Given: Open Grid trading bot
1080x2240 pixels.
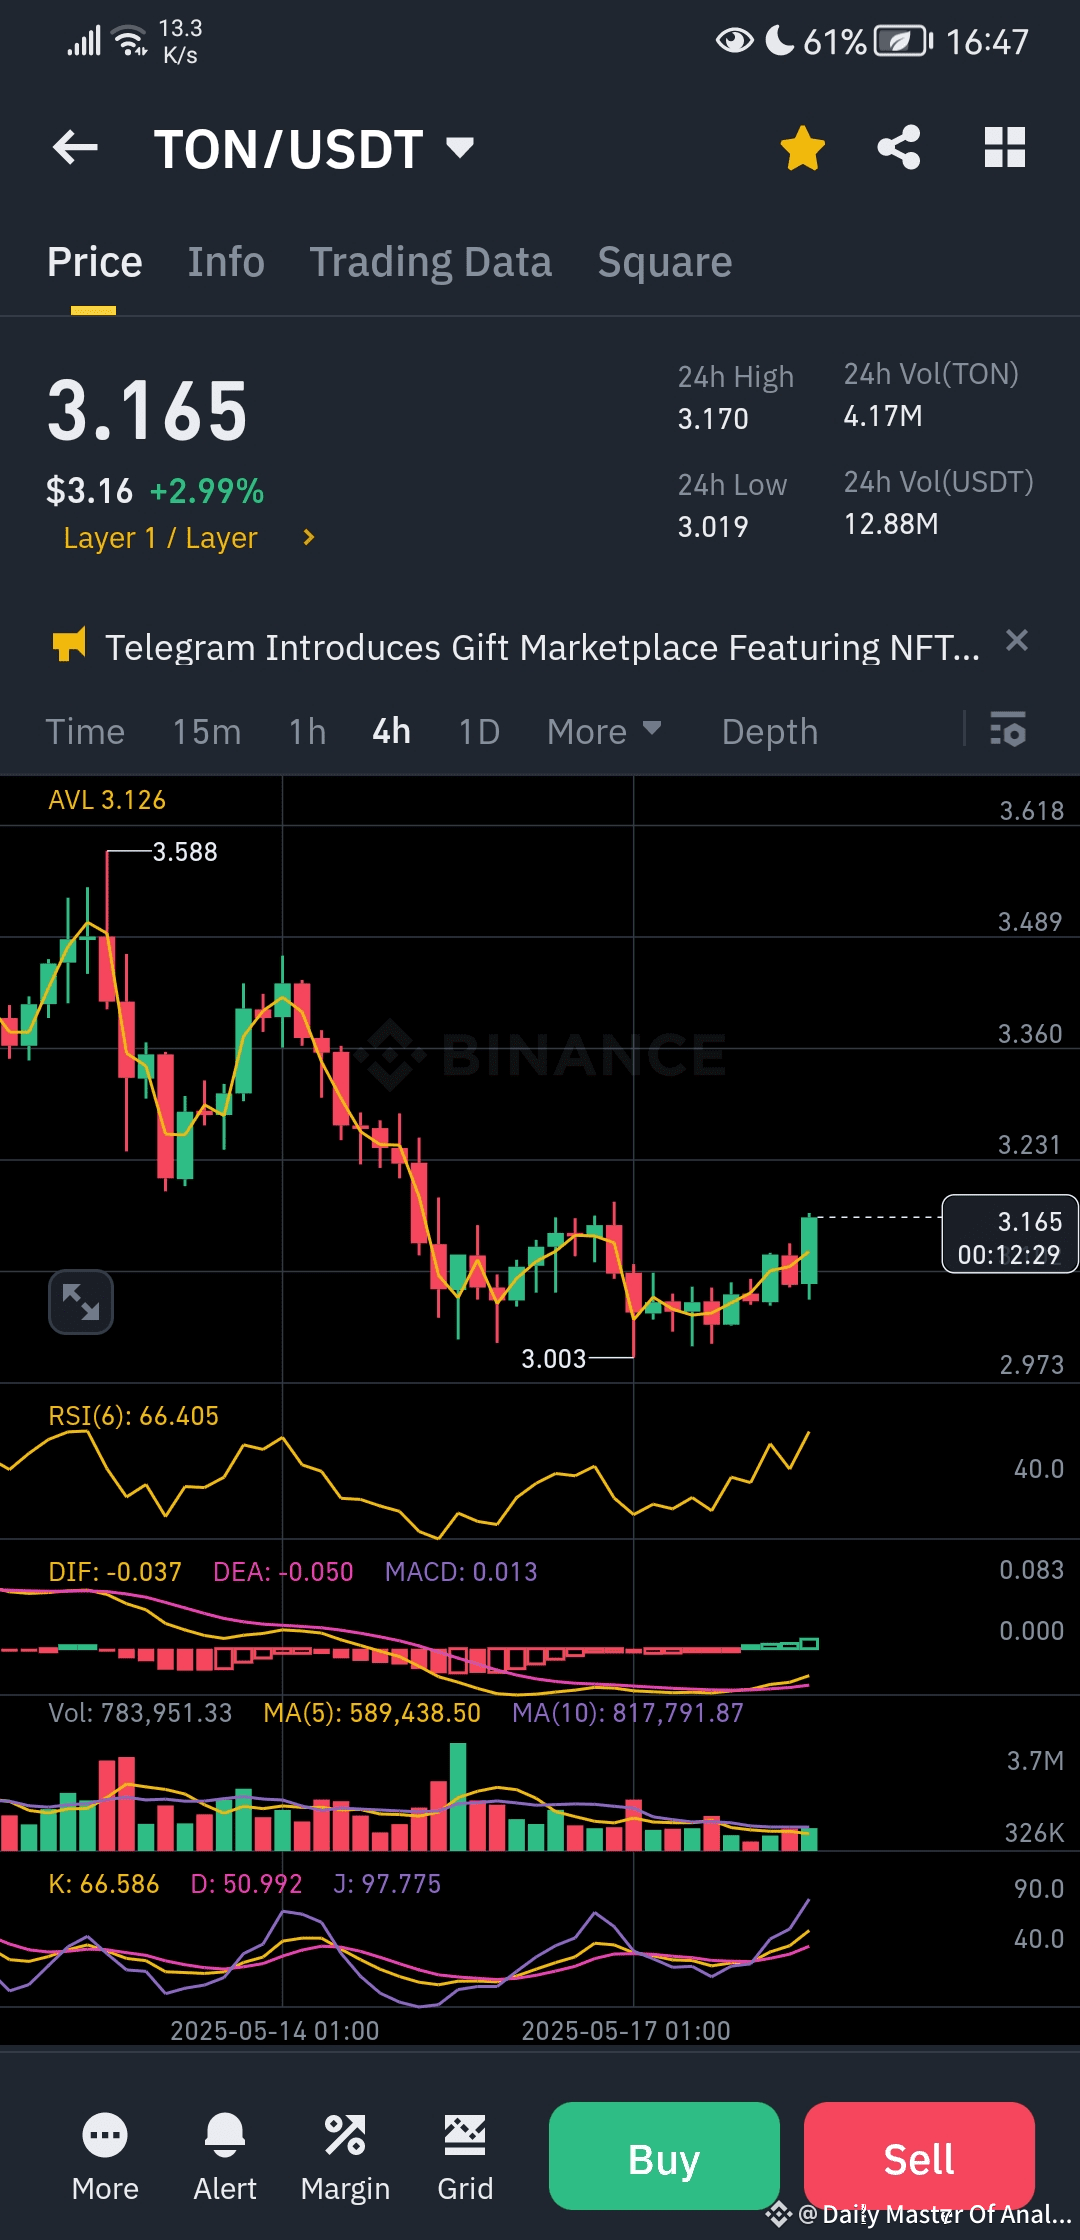Looking at the screenshot, I should tap(465, 2157).
